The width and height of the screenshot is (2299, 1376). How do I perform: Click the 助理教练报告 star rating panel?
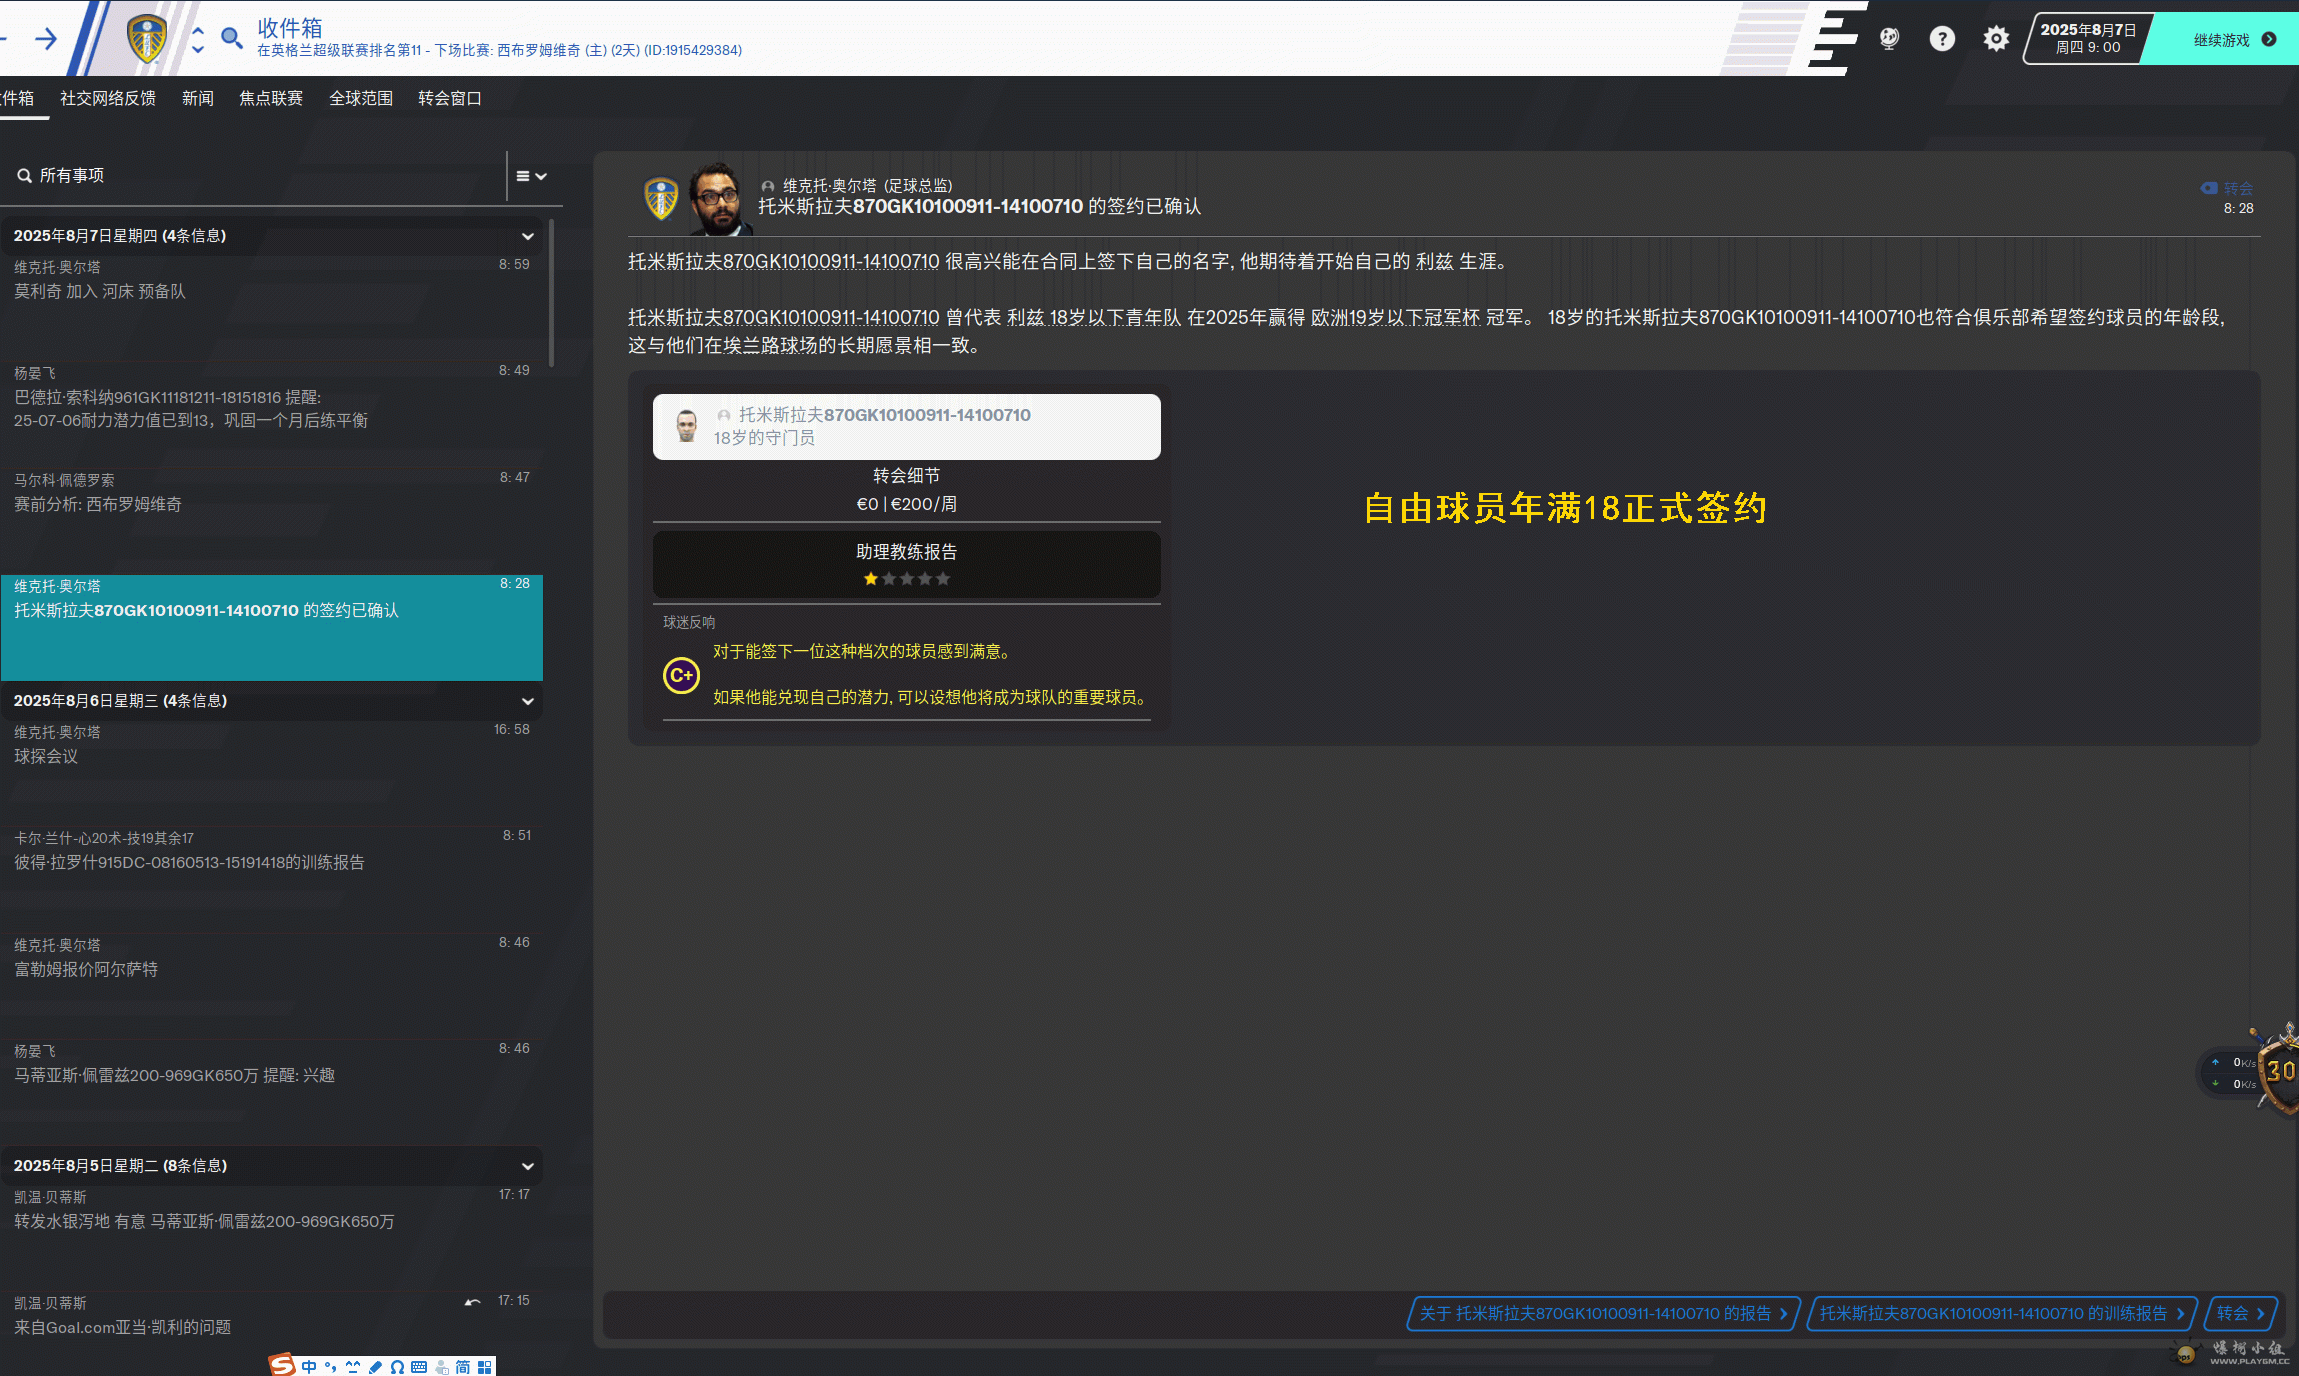coord(906,565)
